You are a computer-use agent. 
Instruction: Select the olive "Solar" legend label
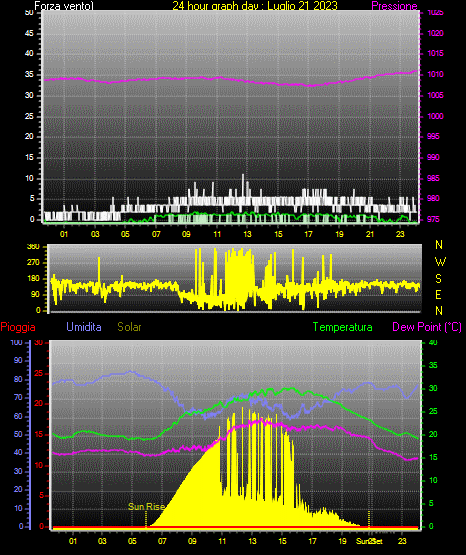[x=129, y=327]
